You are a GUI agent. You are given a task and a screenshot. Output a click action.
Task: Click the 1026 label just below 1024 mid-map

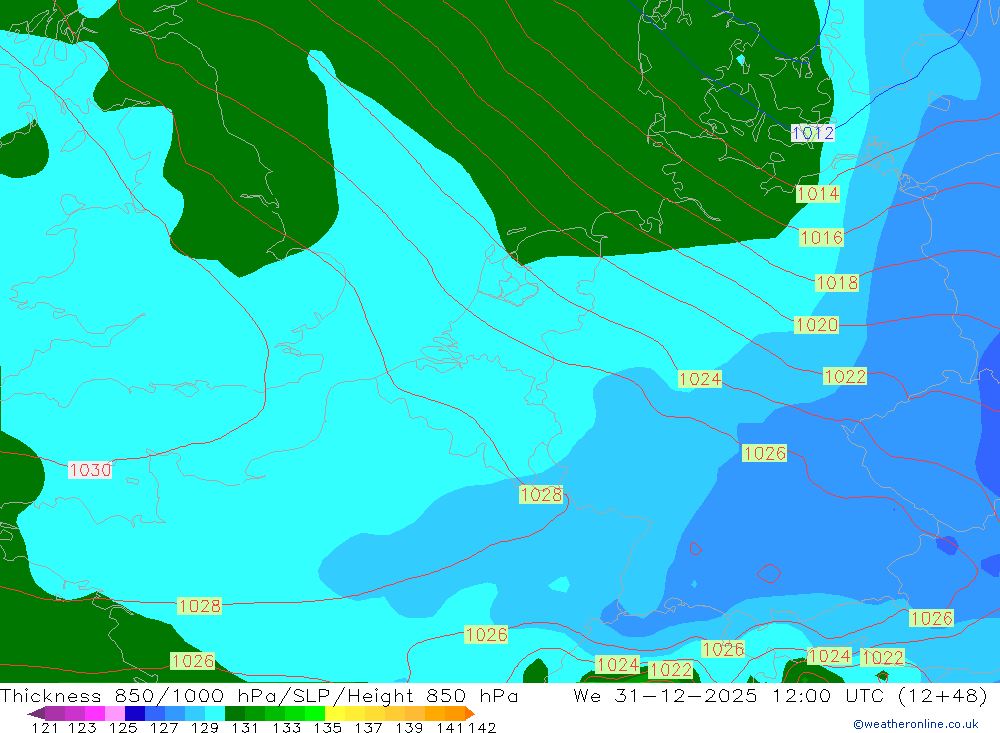764,454
